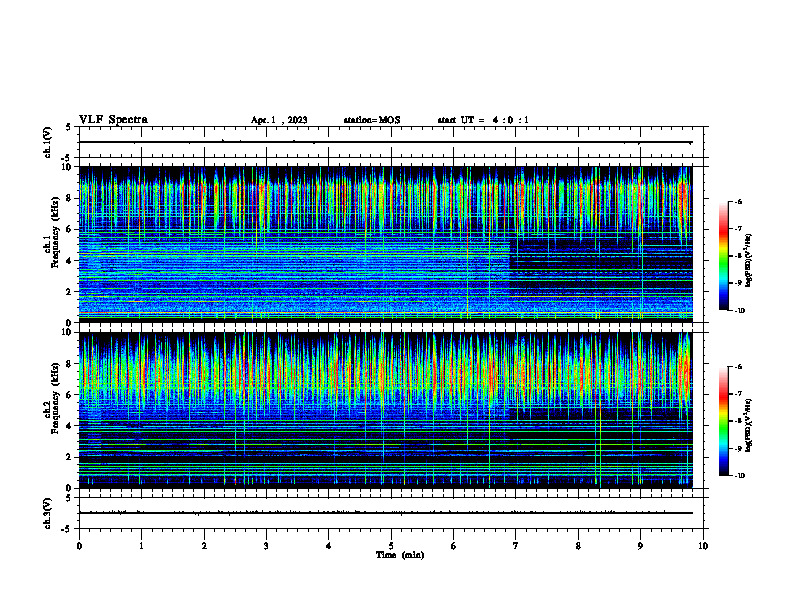Click the "8" kHz tick of ch.2 spectrogram
Image resolution: width=792 pixels, height=612 pixels.
pos(70,364)
